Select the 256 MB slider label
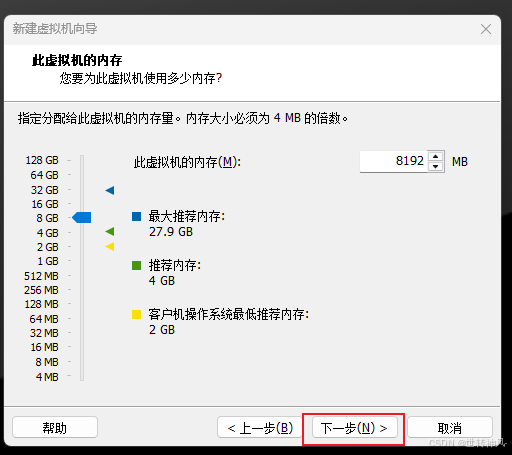The width and height of the screenshot is (512, 455). click(41, 290)
